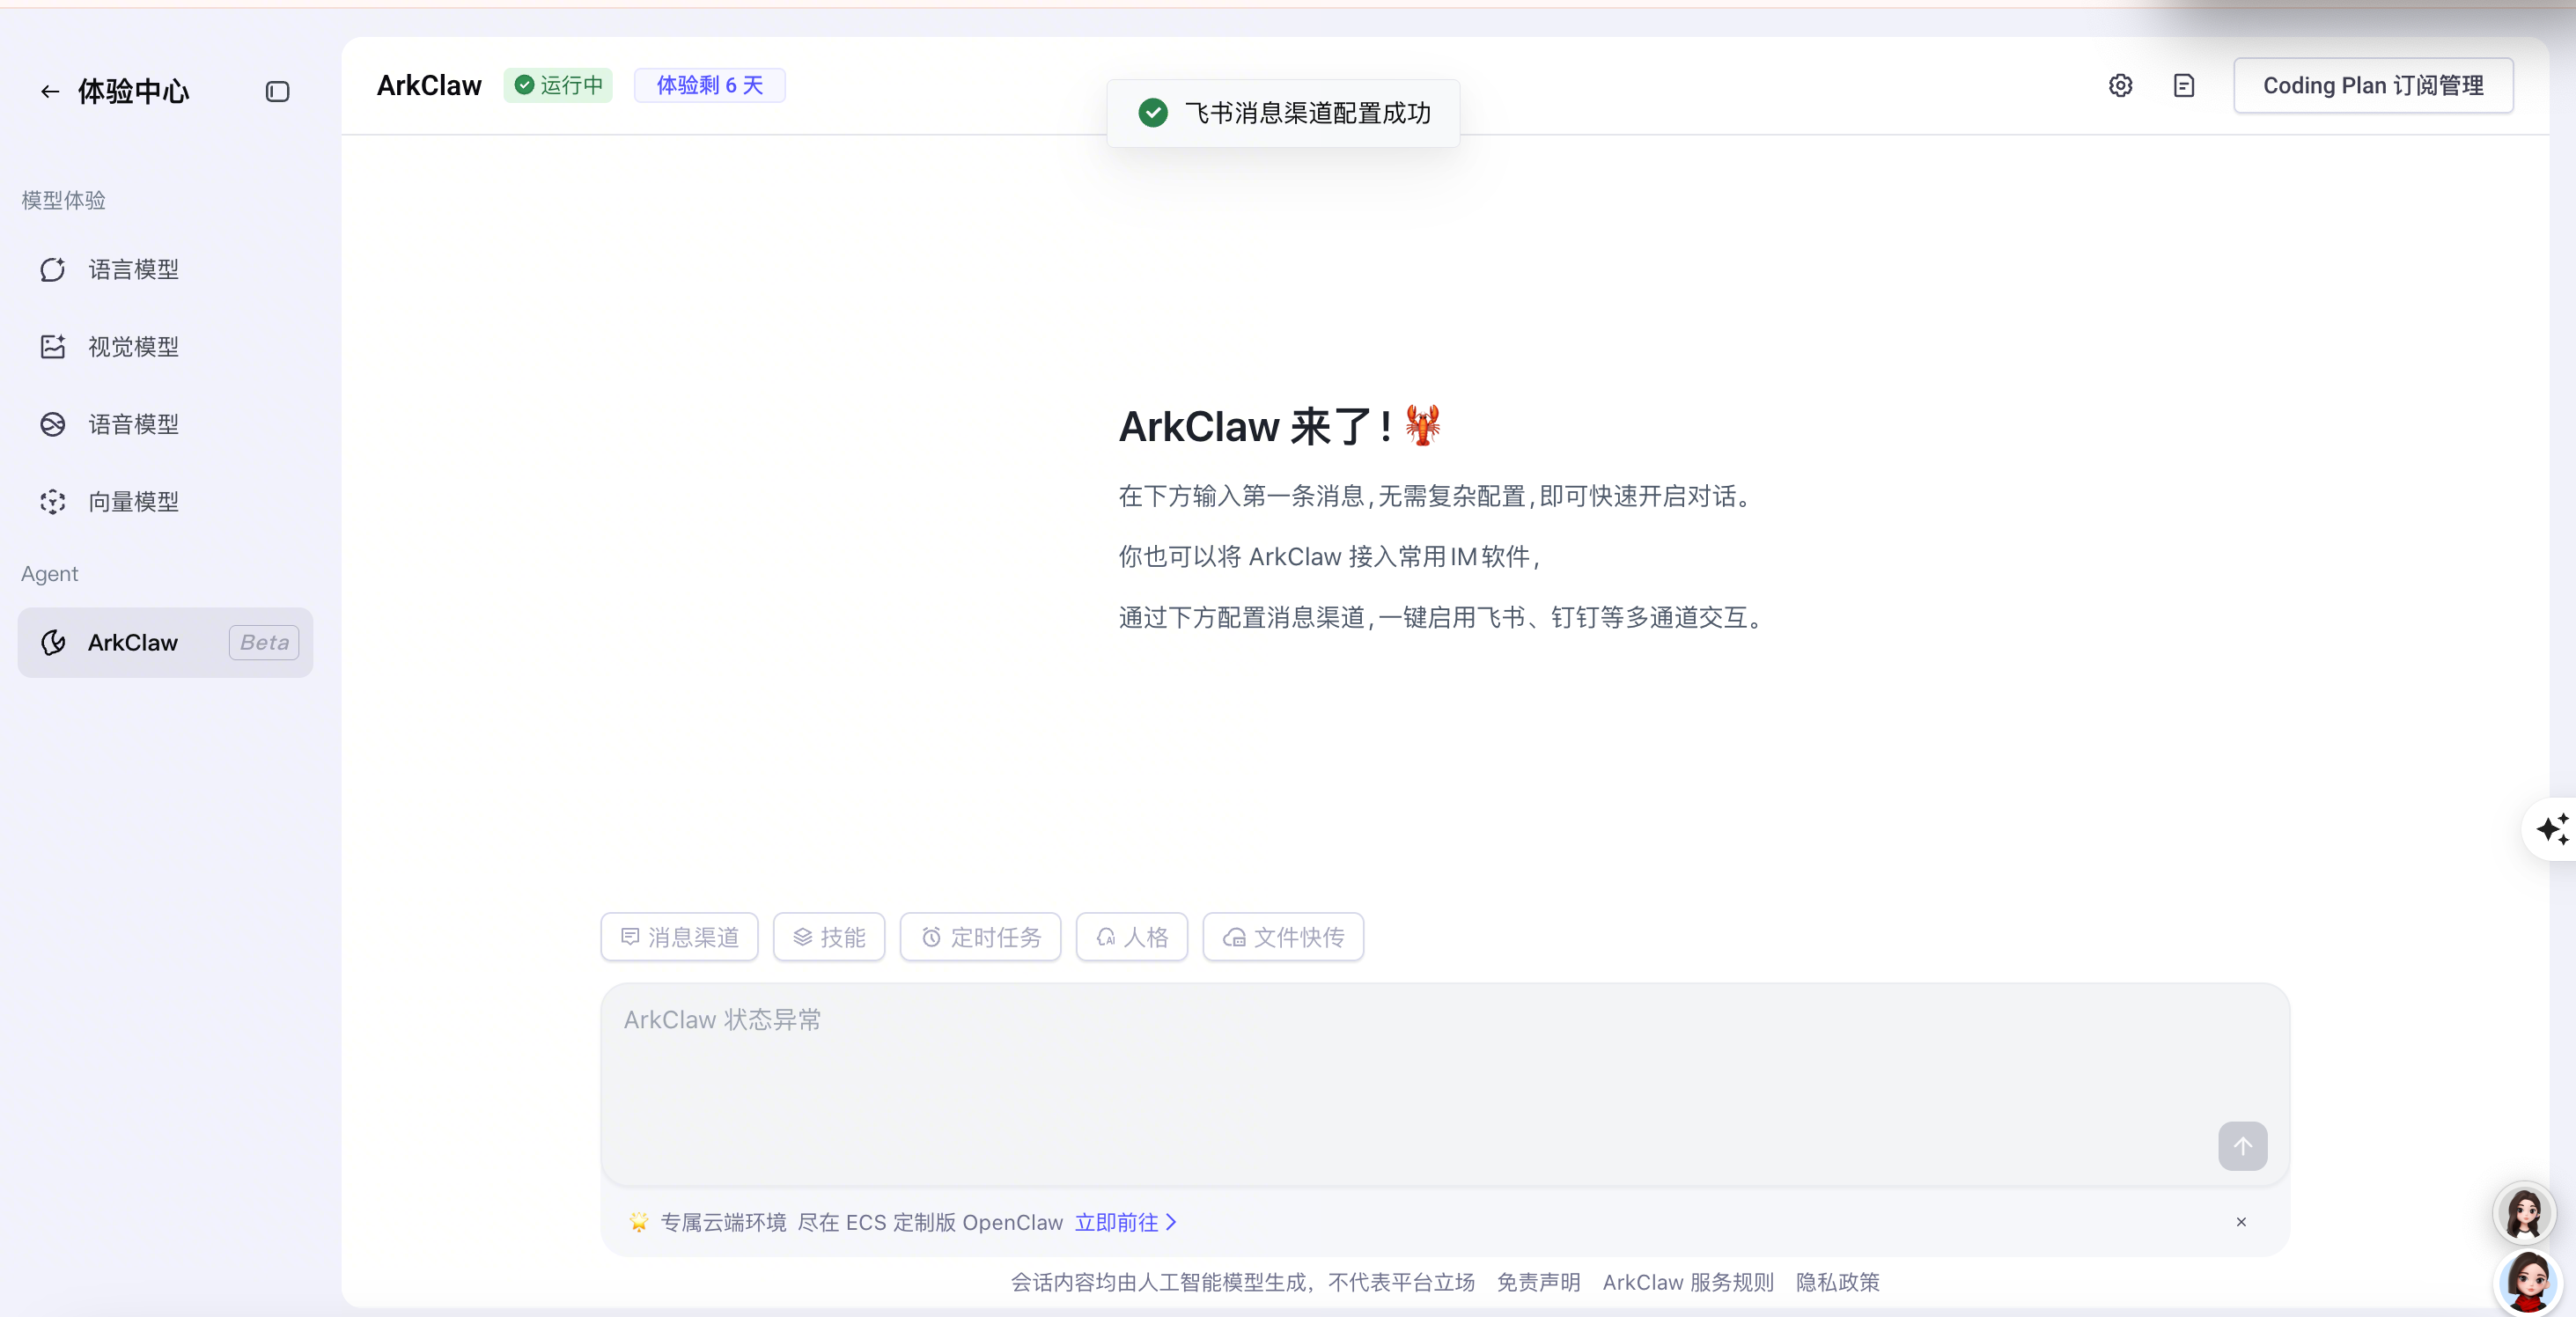This screenshot has width=2576, height=1317.
Task: Click the back arrow beside 体验中心
Action: pyautogui.click(x=49, y=92)
